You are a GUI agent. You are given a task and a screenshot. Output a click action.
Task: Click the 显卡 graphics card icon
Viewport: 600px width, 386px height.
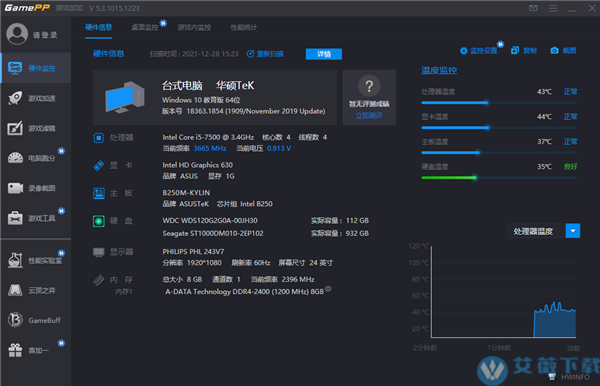[99, 166]
